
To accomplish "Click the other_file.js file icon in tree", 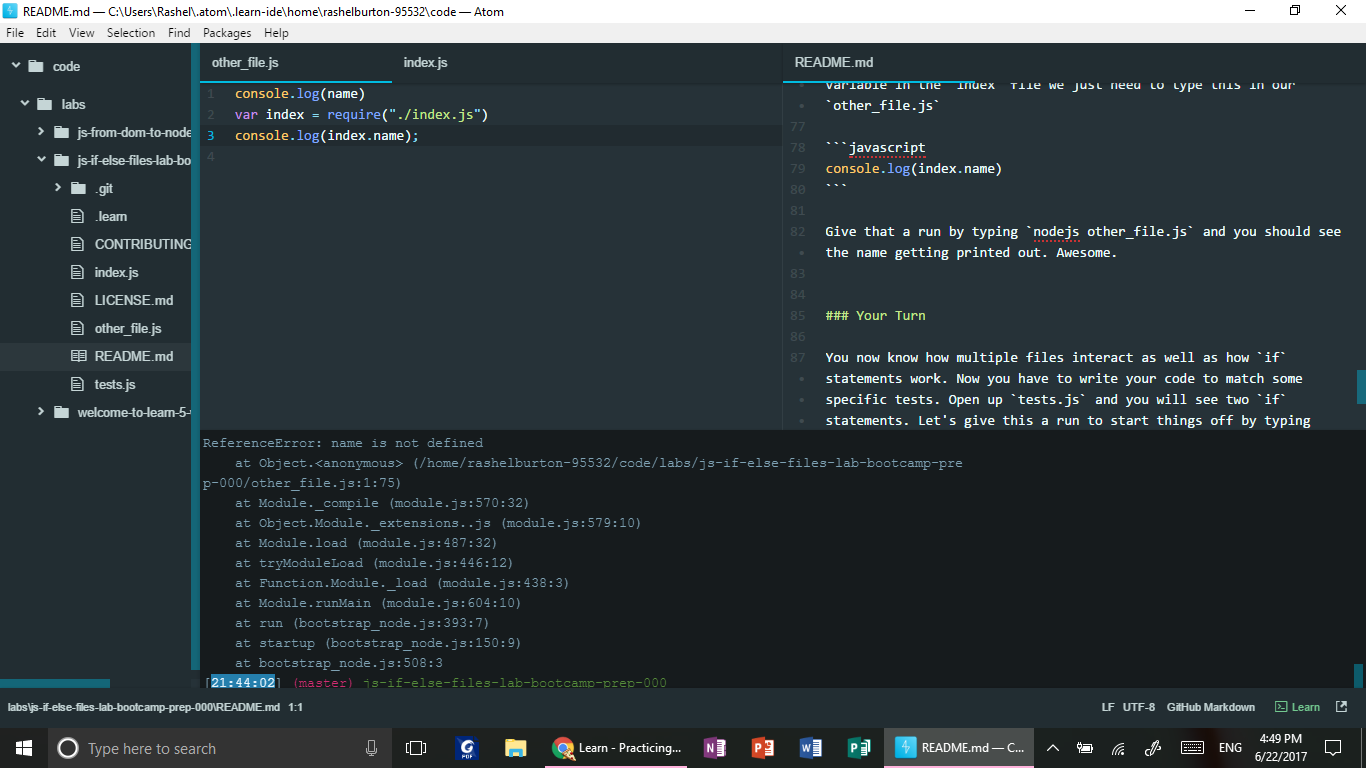I will [78, 328].
